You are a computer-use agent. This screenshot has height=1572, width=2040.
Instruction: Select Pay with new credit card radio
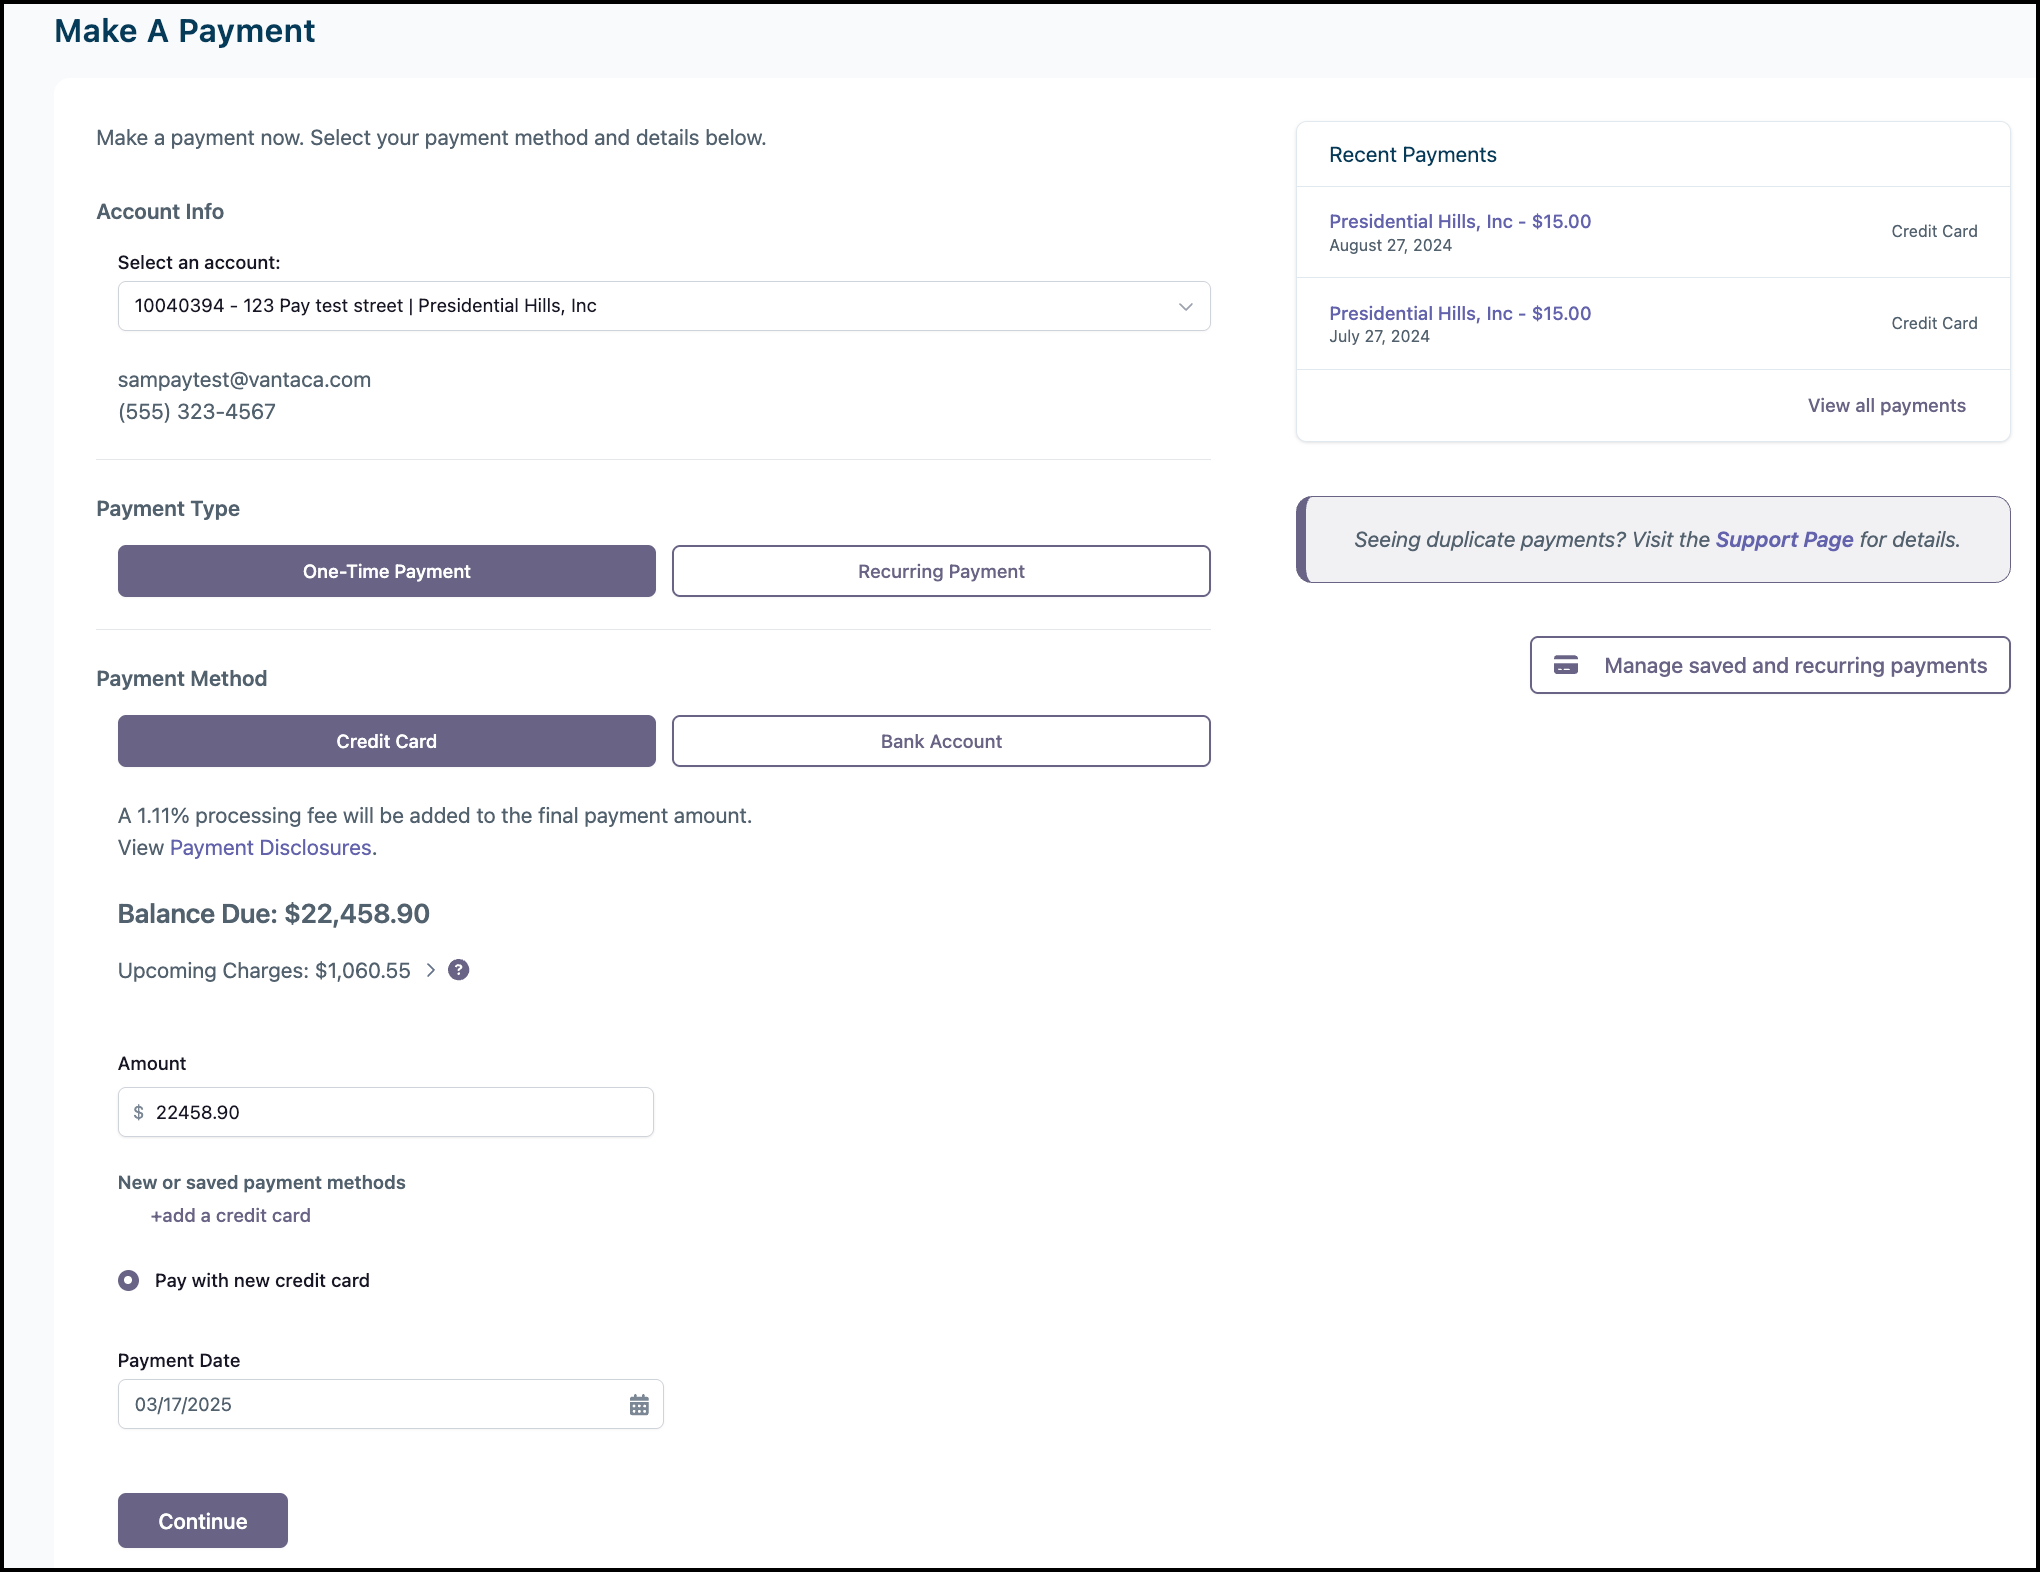tap(129, 1280)
